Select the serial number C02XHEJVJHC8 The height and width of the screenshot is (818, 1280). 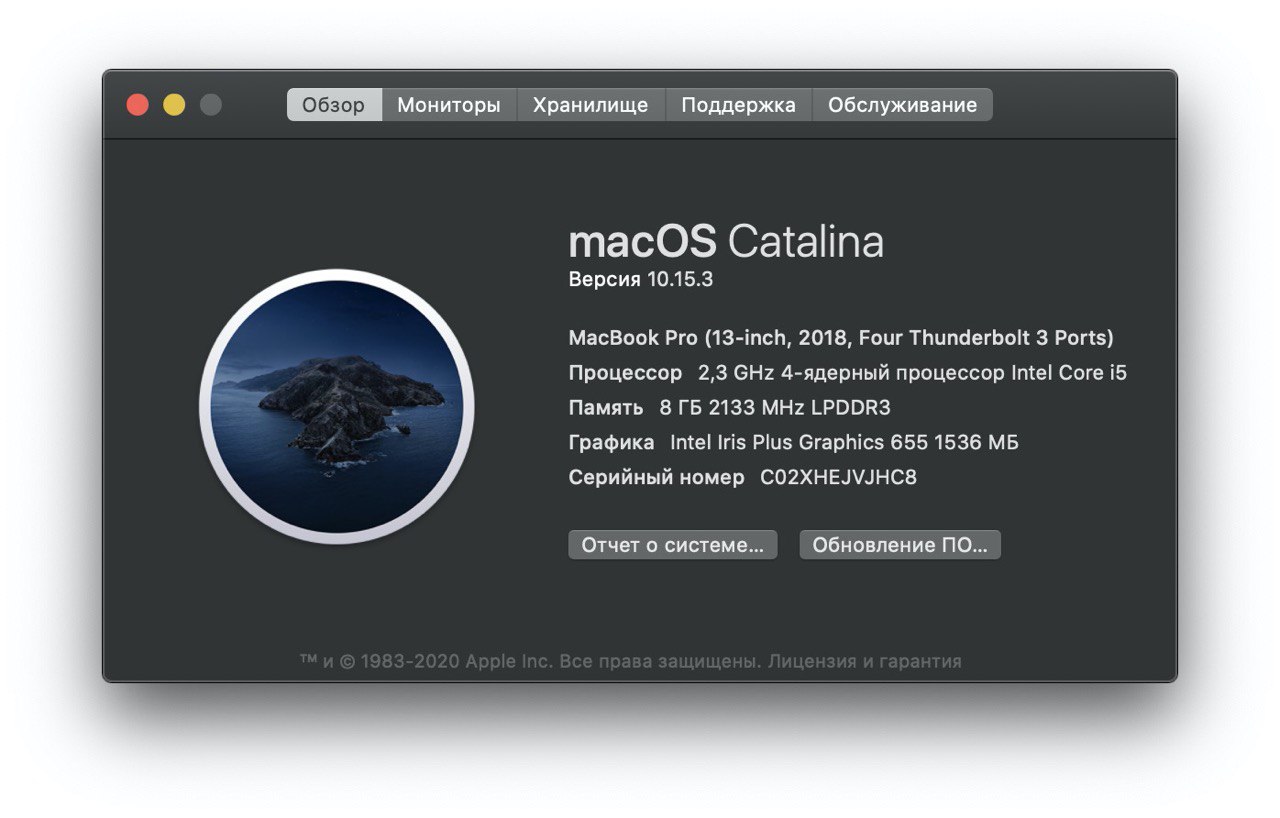click(x=839, y=477)
